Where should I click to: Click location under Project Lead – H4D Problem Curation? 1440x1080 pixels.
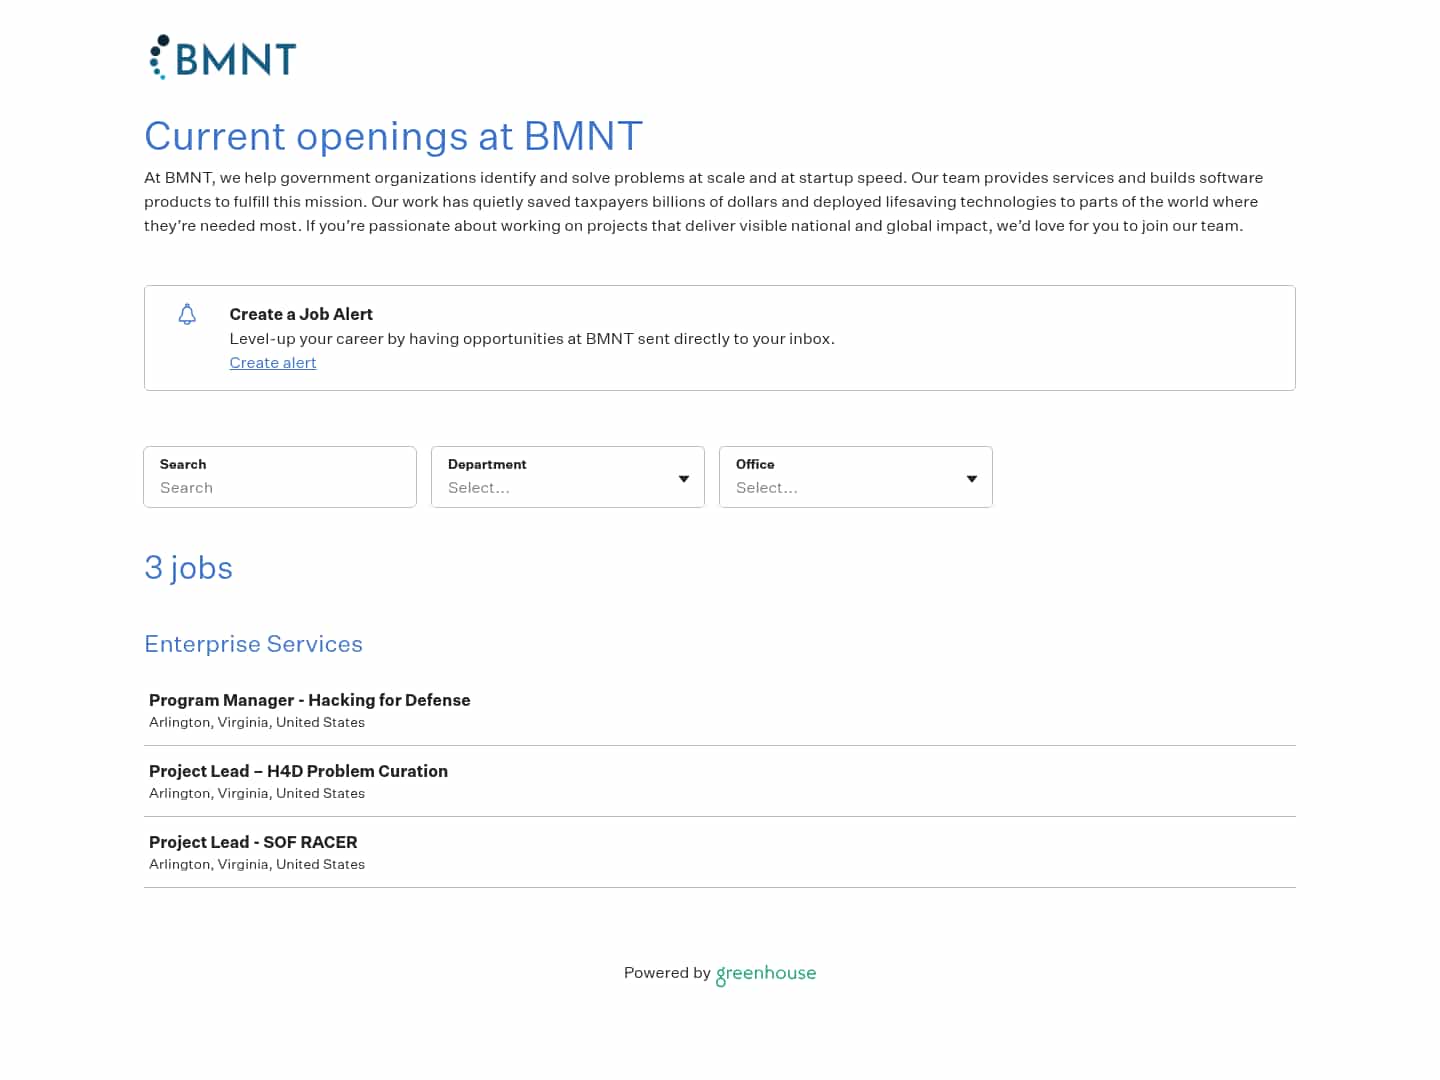tap(257, 793)
